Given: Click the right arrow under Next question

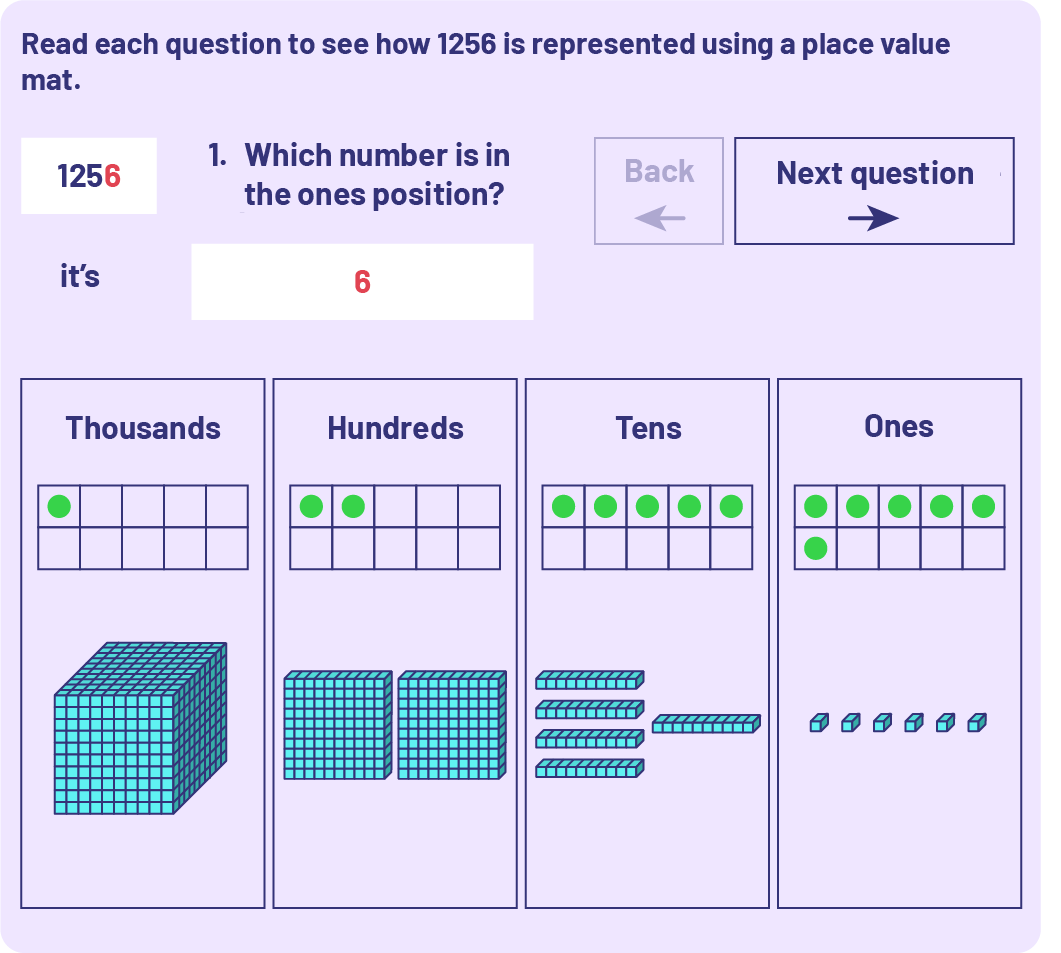Looking at the screenshot, I should [873, 218].
